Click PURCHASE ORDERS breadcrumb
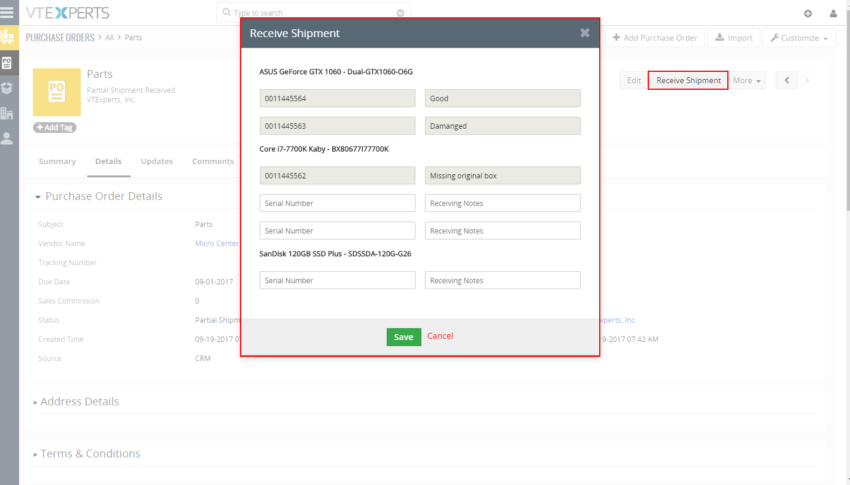 click(x=60, y=37)
